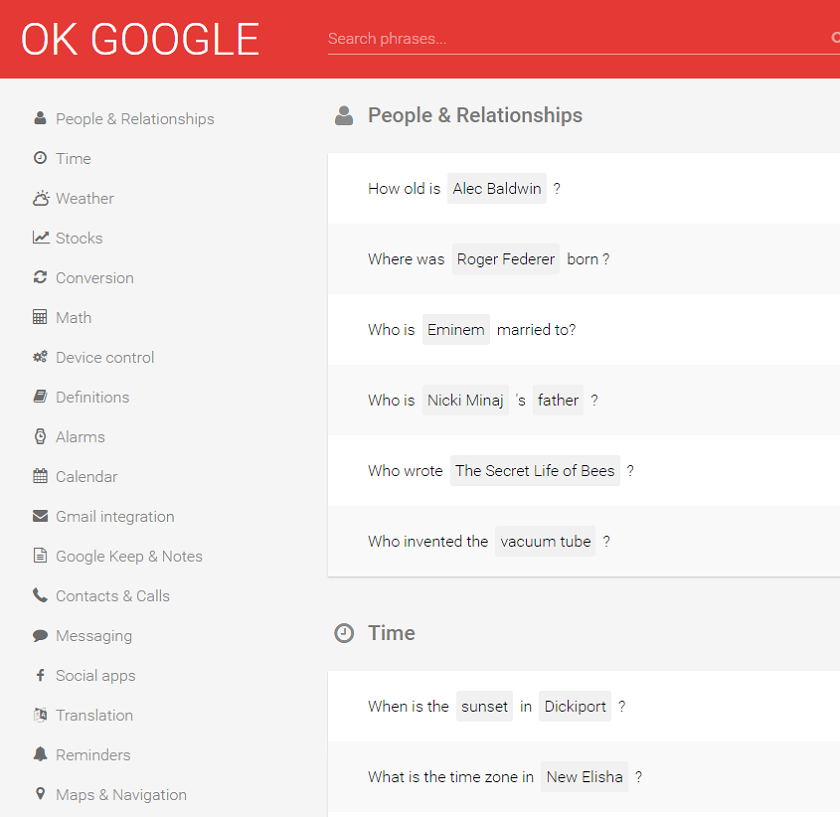Click the OK GOOGLE header title

click(x=140, y=40)
